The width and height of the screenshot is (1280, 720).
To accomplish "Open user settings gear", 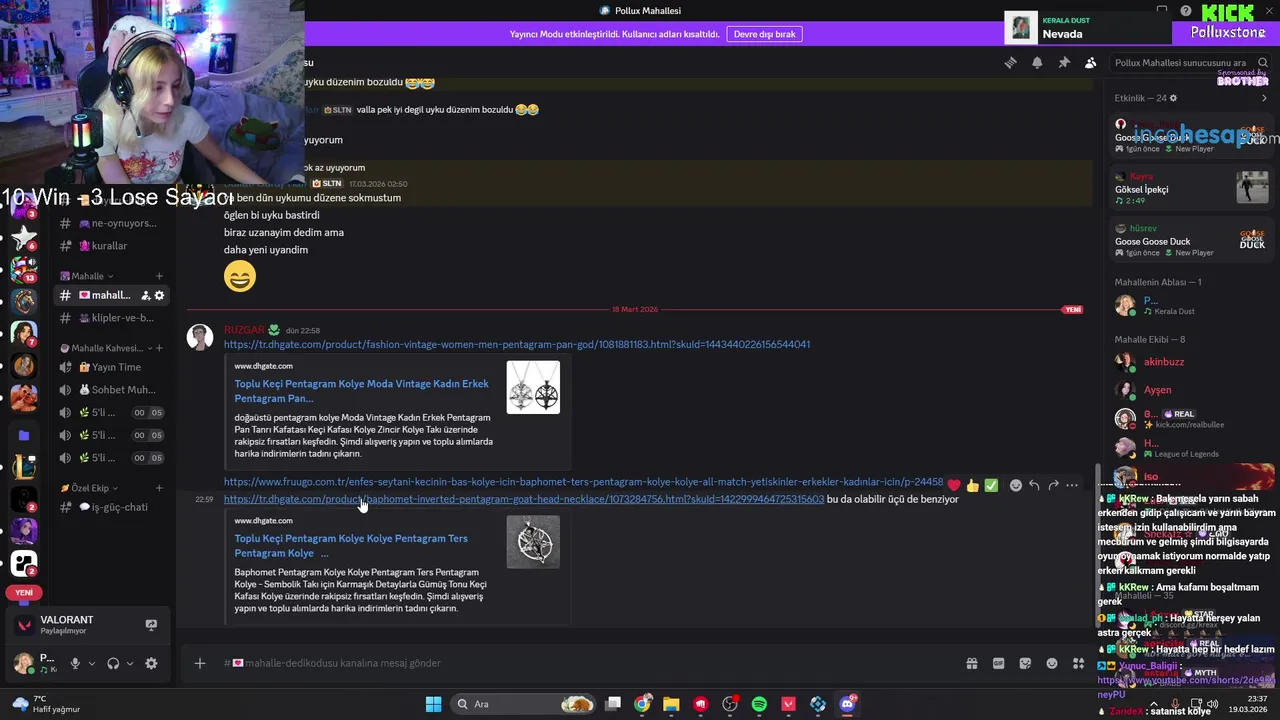I will 151,663.
